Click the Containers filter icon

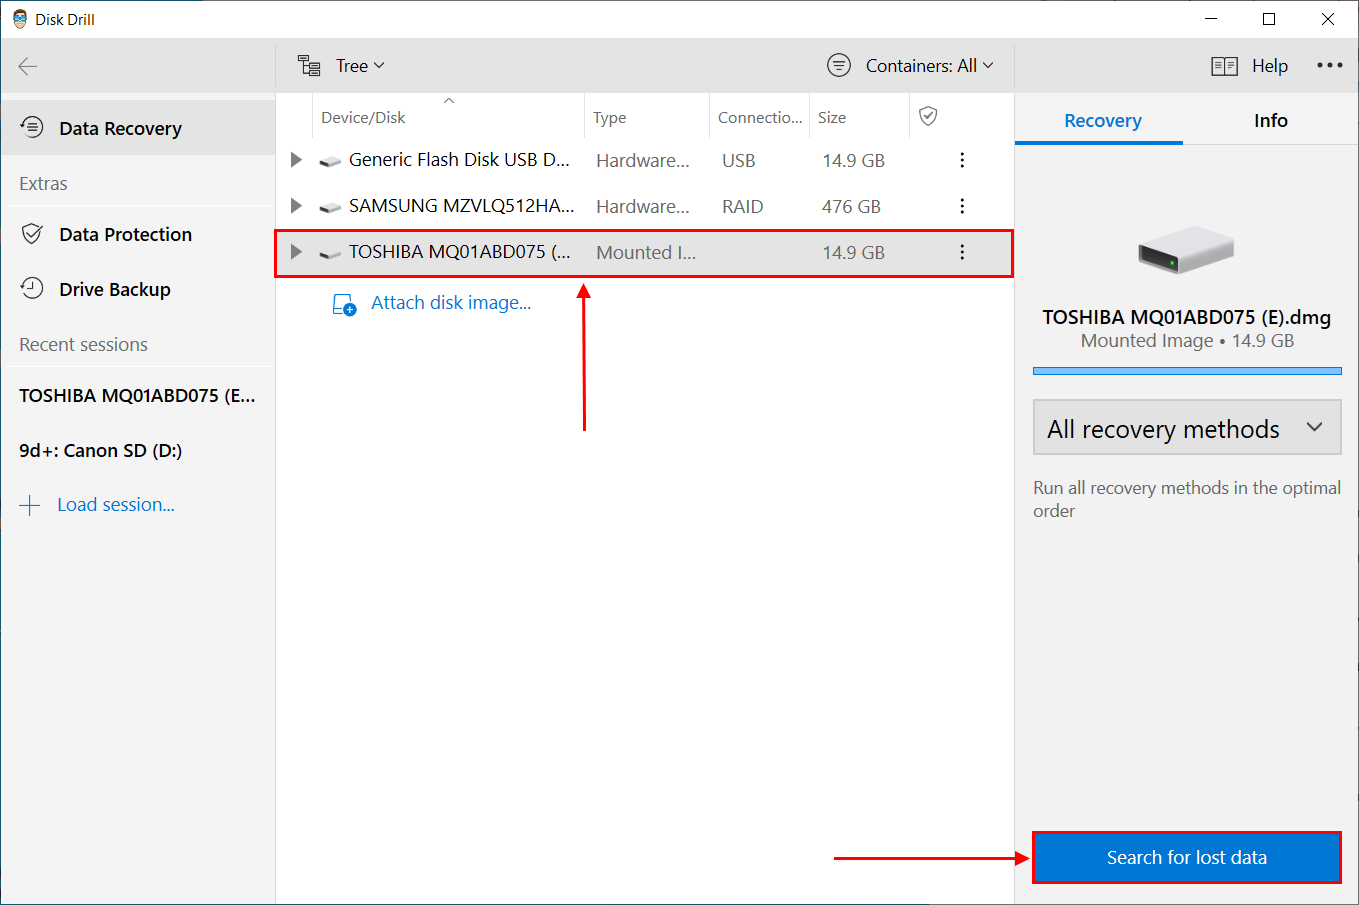839,66
